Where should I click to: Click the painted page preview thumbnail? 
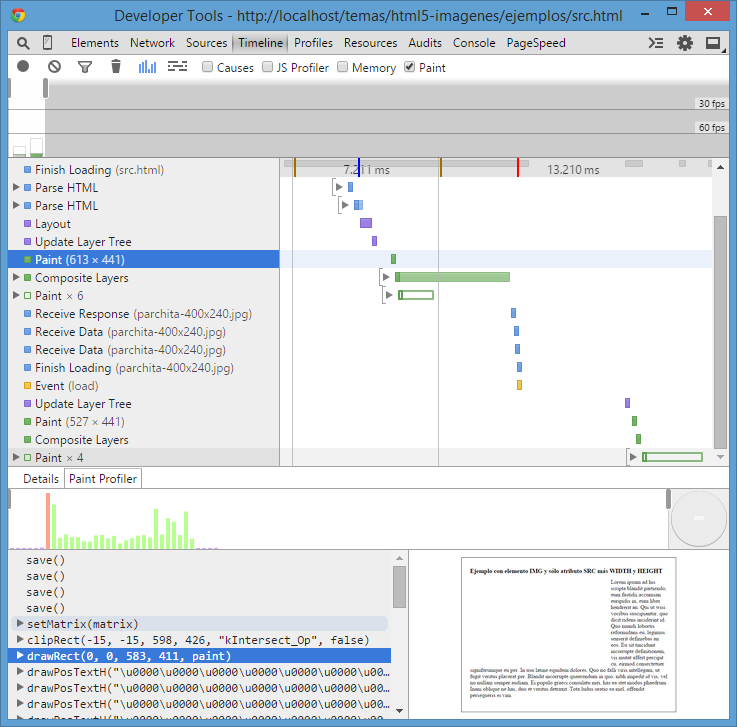pyautogui.click(x=572, y=632)
